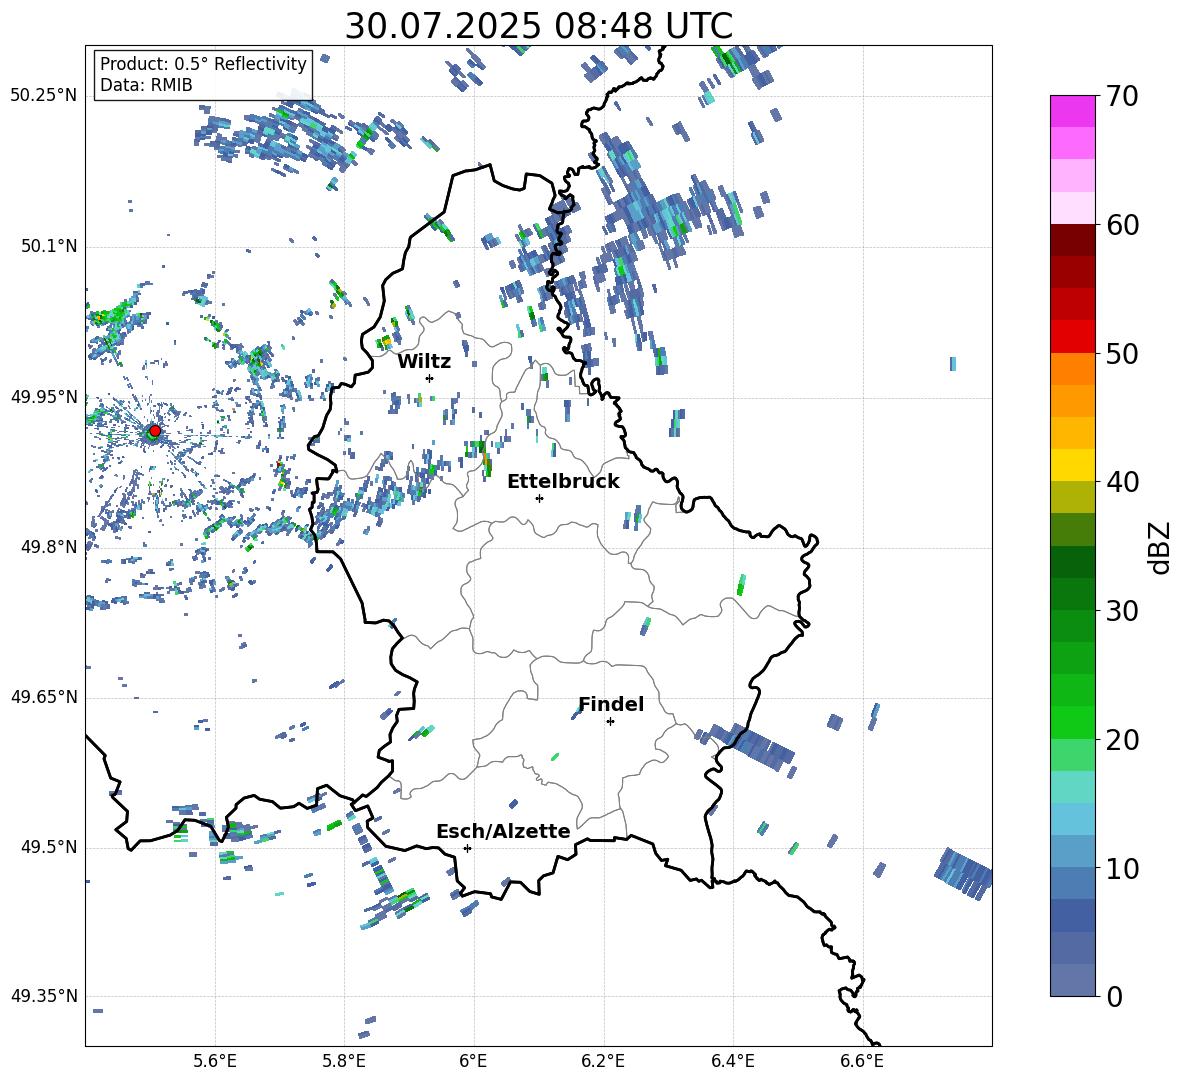Click the Wiltz station cross marker
Screen dimensions: 1184x1081
[x=430, y=378]
